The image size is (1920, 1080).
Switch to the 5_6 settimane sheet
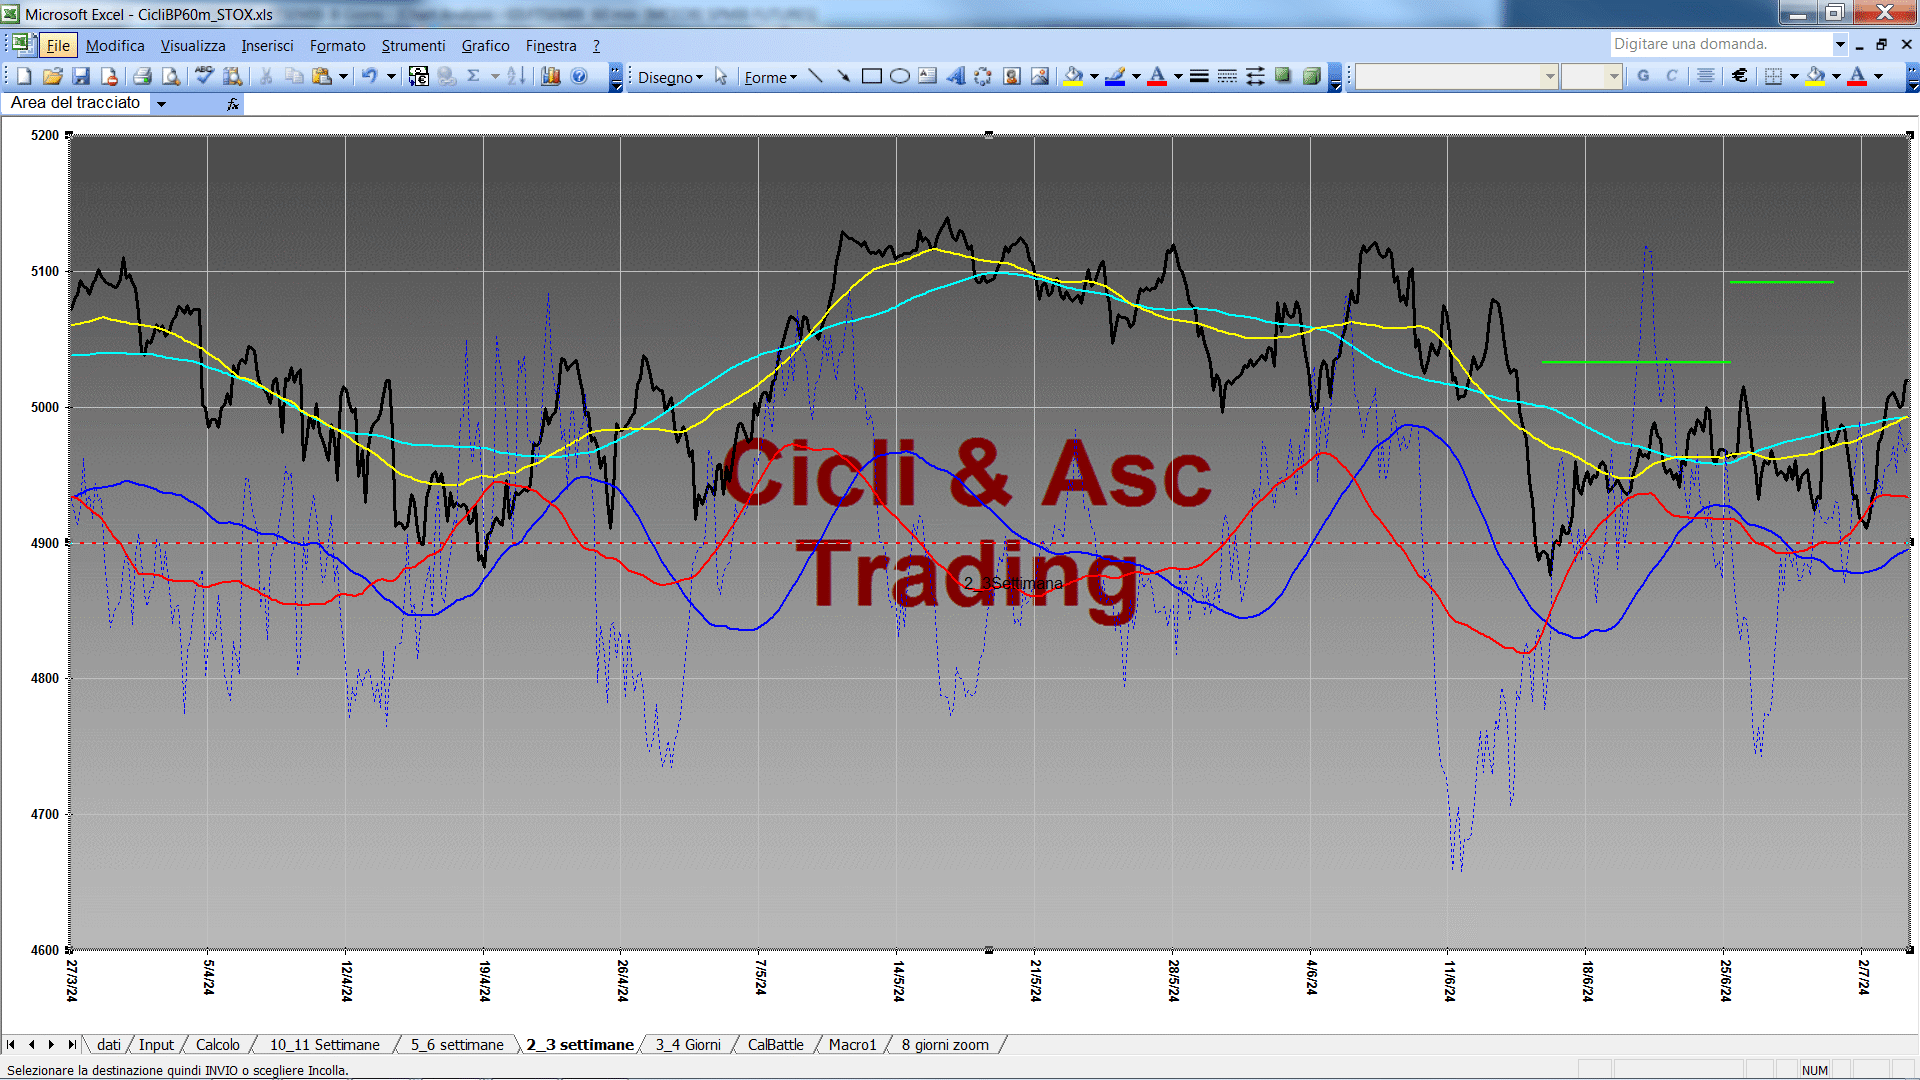pyautogui.click(x=457, y=1045)
